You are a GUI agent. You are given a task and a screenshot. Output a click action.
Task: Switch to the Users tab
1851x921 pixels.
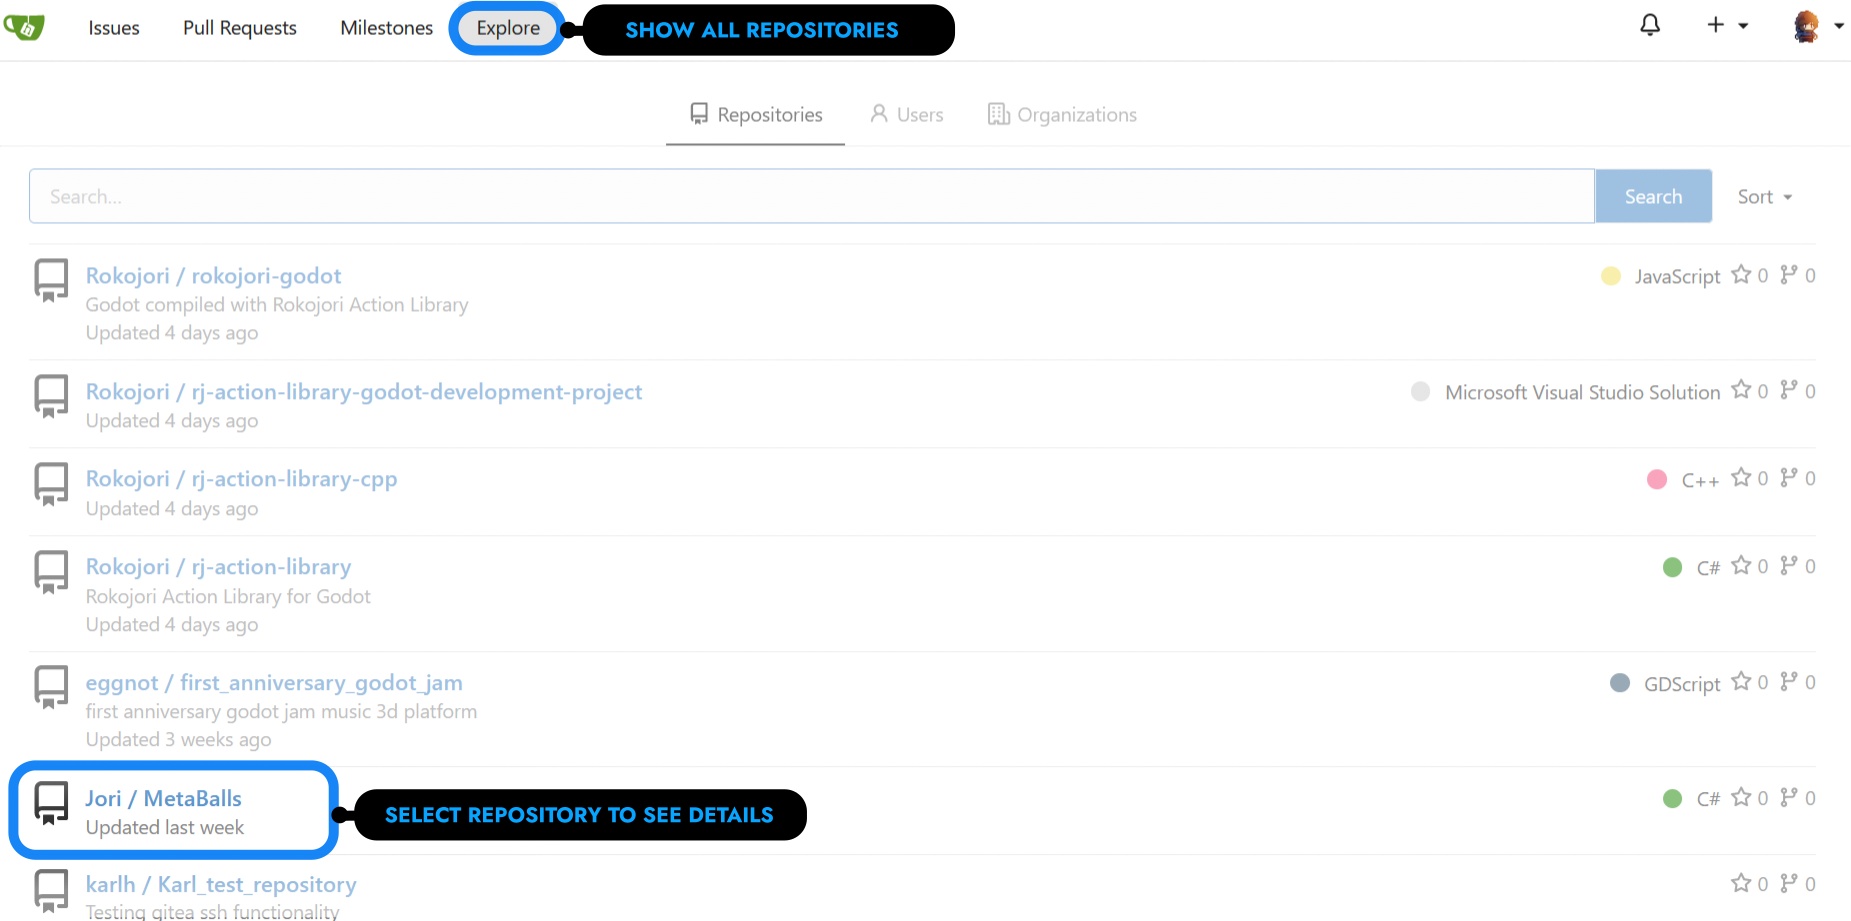907,115
